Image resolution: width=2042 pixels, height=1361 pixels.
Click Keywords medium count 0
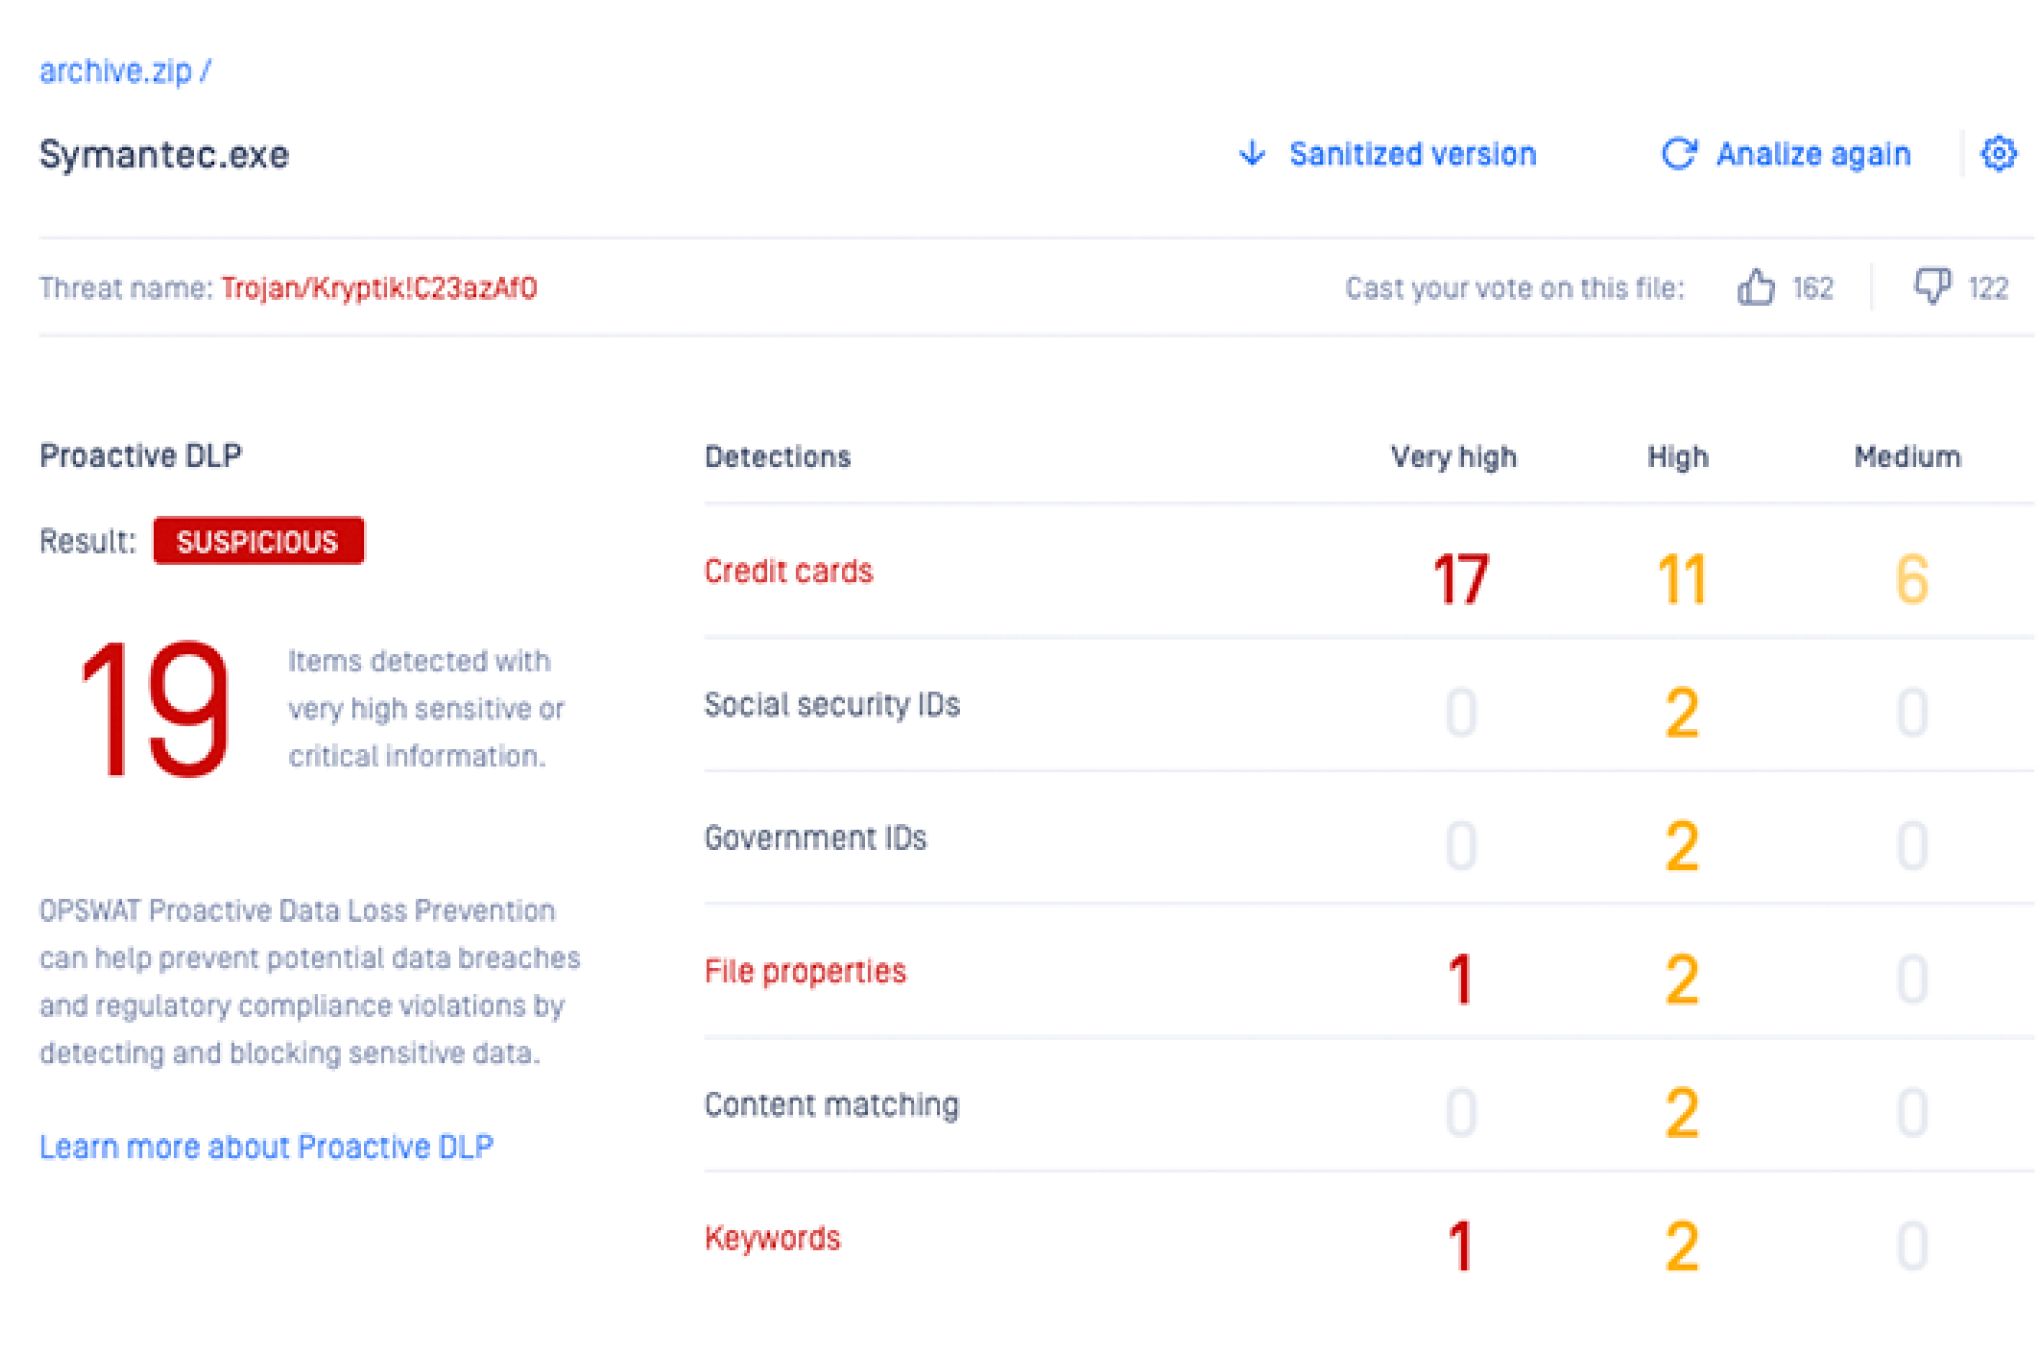coord(1911,1246)
